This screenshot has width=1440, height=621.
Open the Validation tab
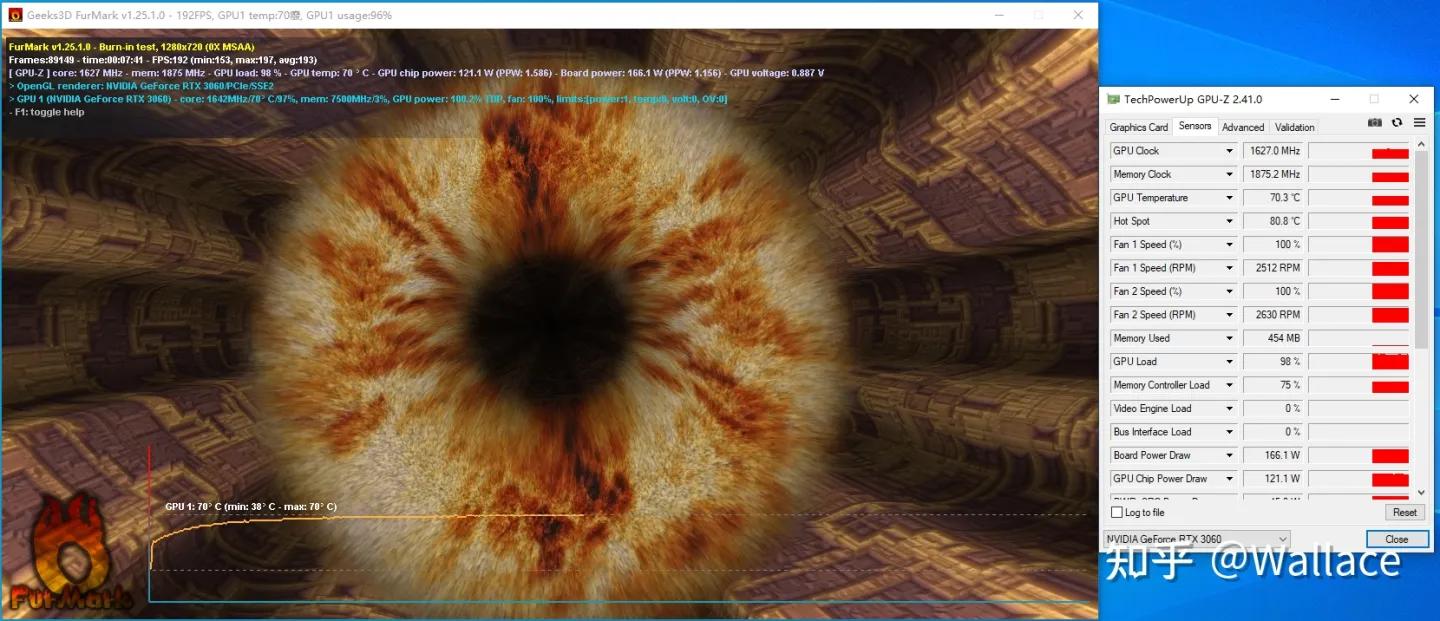pyautogui.click(x=1294, y=127)
